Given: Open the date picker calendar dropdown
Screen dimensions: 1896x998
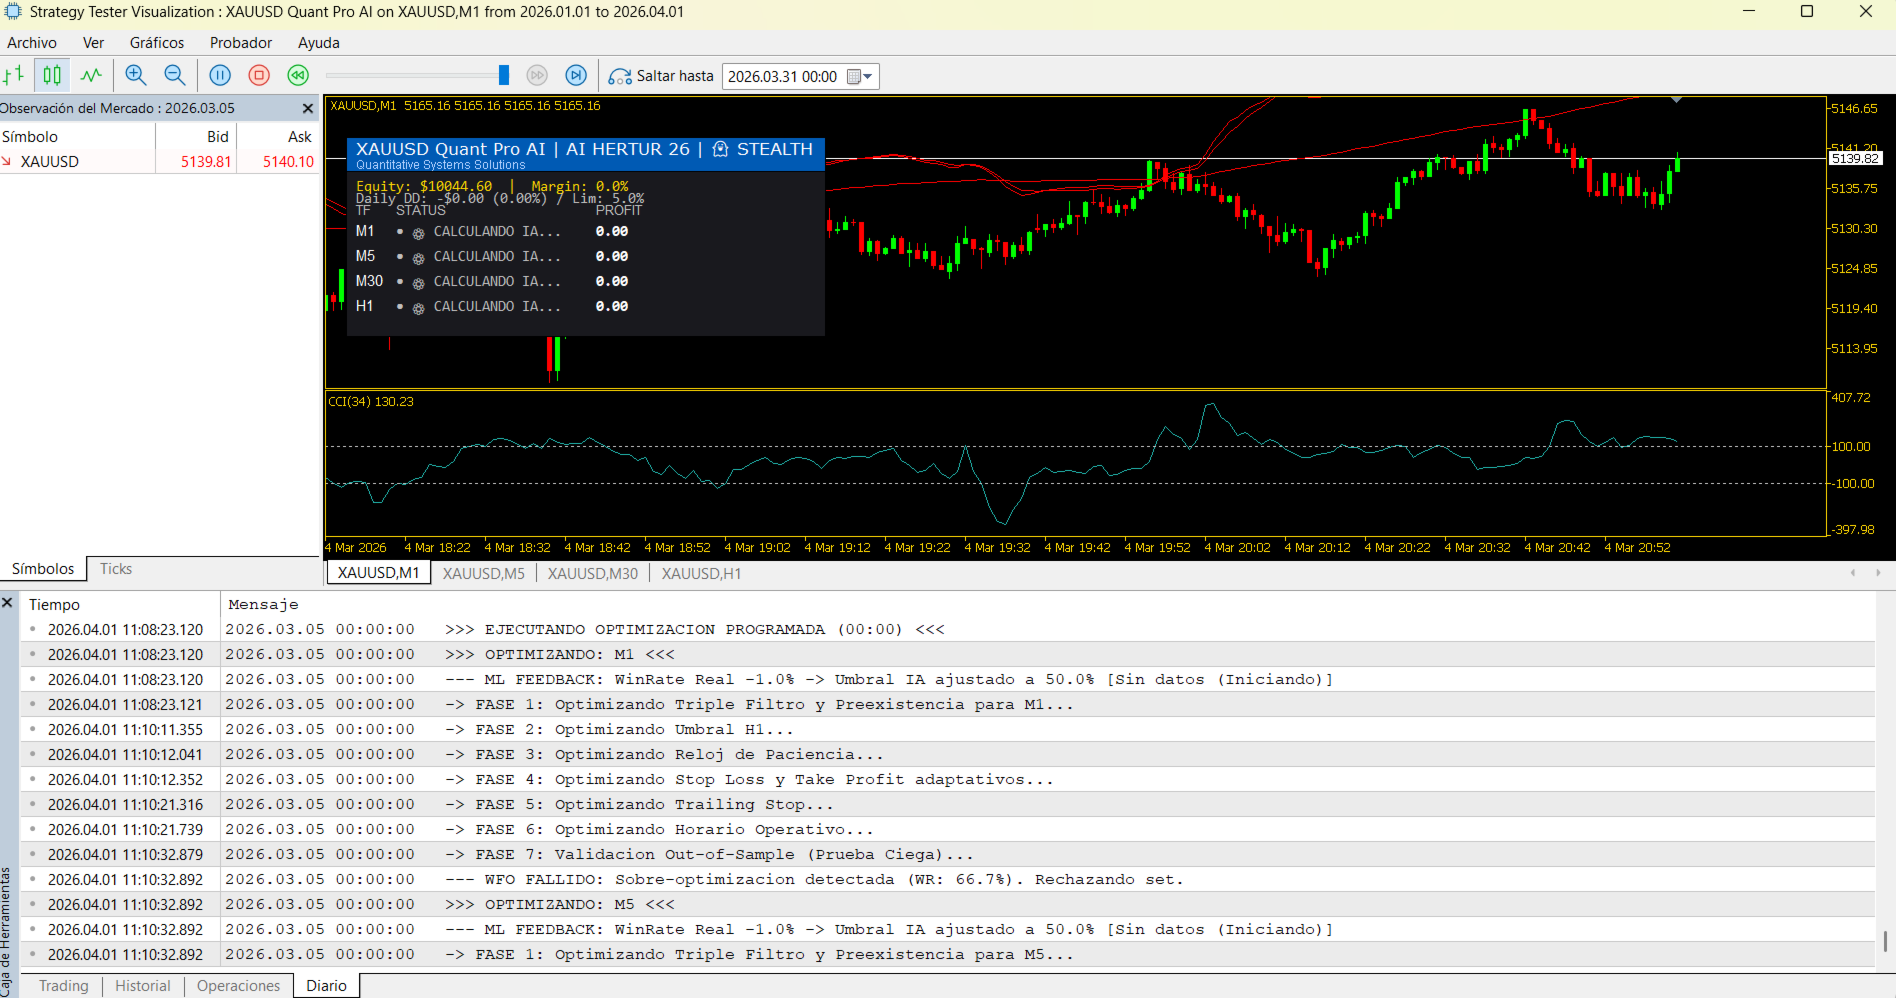Looking at the screenshot, I should [x=860, y=77].
